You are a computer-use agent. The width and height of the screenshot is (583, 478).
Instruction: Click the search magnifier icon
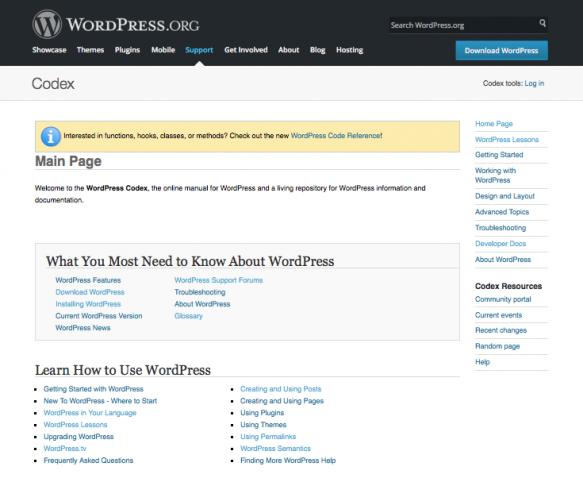coord(542,23)
